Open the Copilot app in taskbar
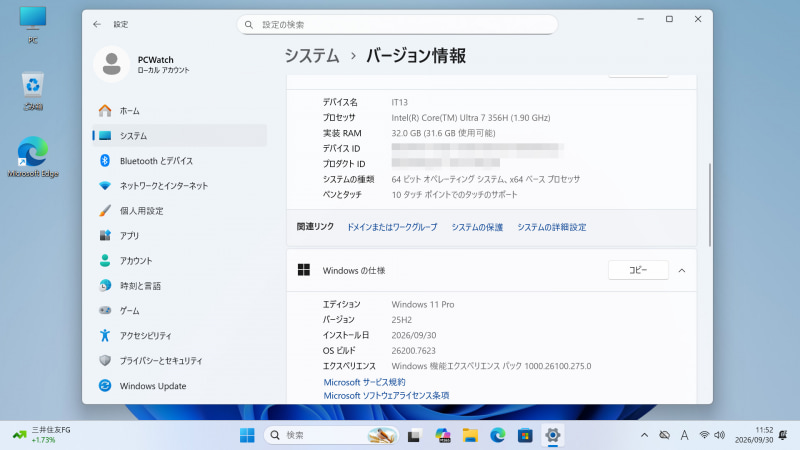The height and width of the screenshot is (450, 800). (x=442, y=435)
